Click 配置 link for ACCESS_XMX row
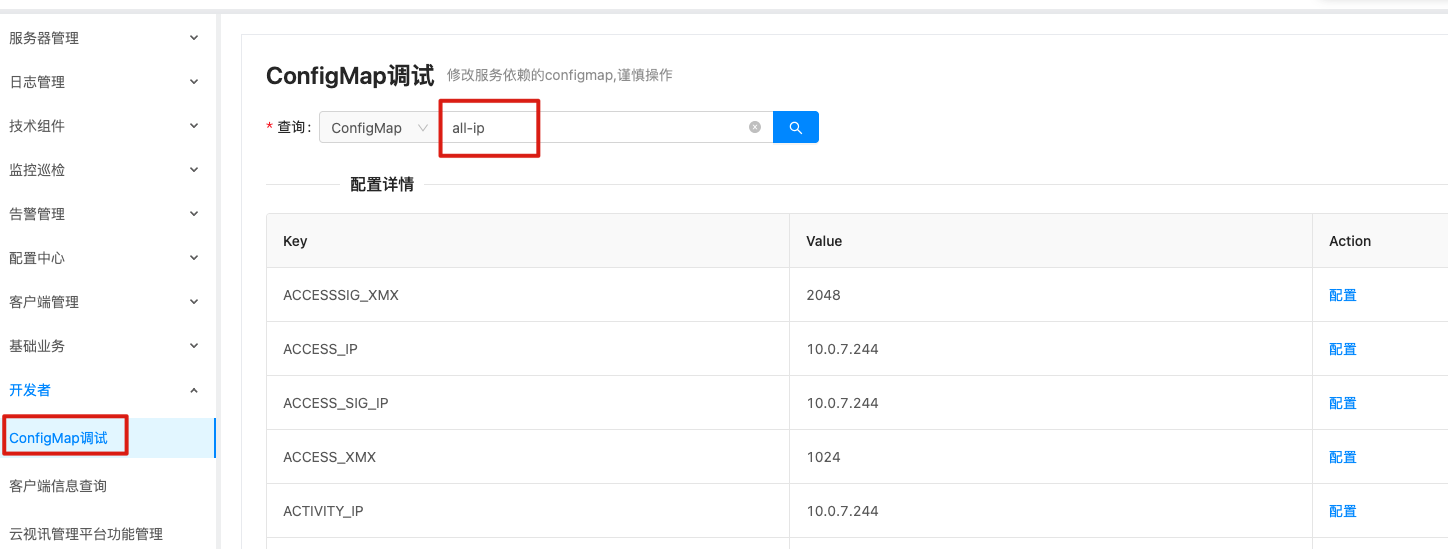Image resolution: width=1448 pixels, height=549 pixels. click(1342, 457)
